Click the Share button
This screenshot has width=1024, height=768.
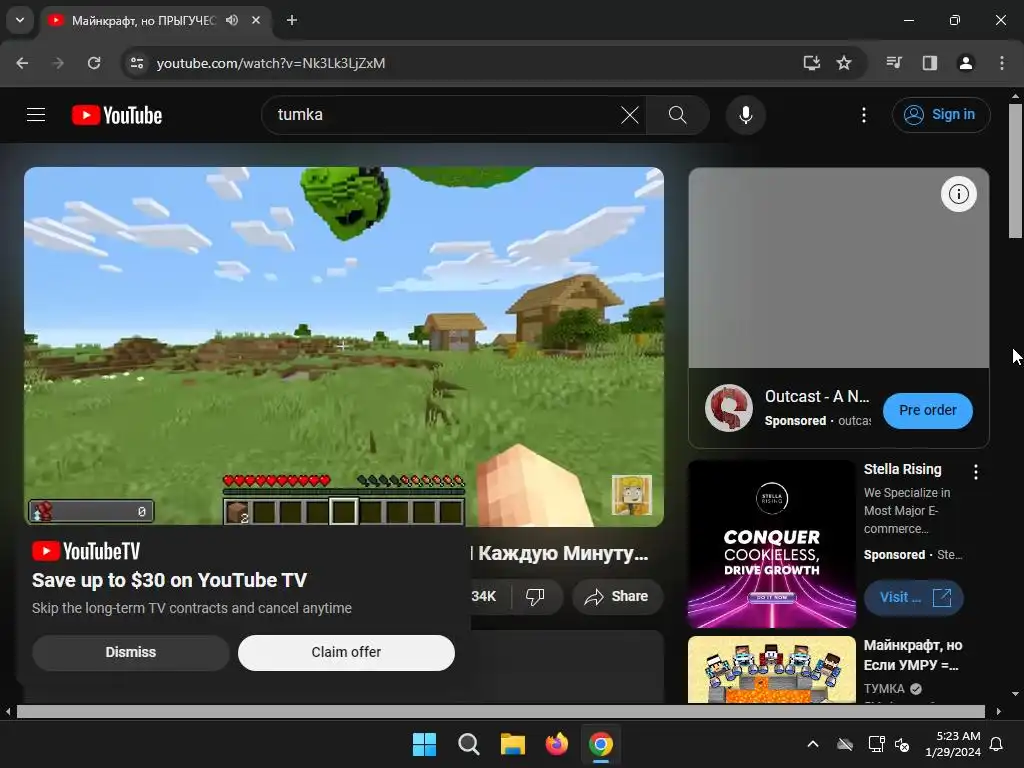616,596
